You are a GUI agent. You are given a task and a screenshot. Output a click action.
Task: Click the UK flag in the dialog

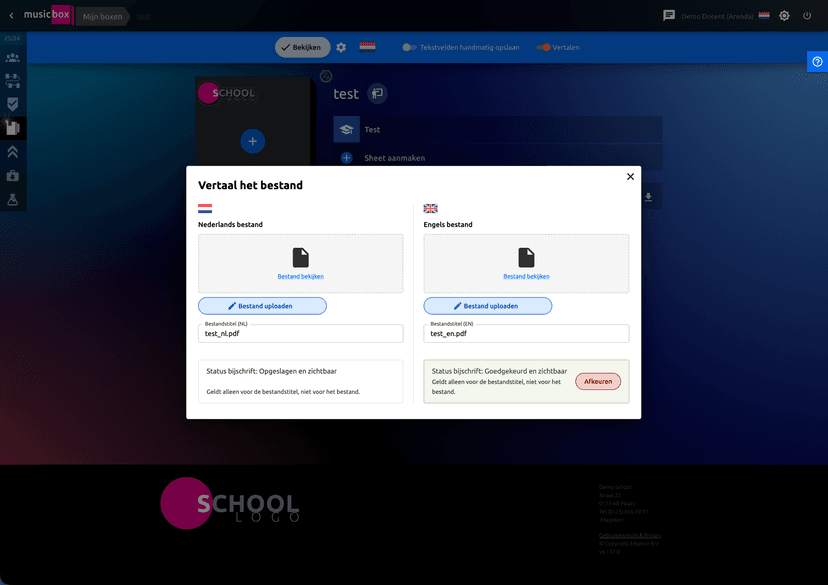point(430,209)
